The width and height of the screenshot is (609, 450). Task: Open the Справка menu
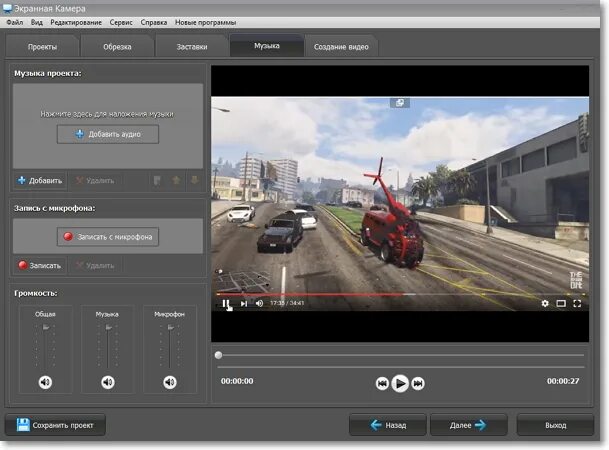click(x=154, y=23)
